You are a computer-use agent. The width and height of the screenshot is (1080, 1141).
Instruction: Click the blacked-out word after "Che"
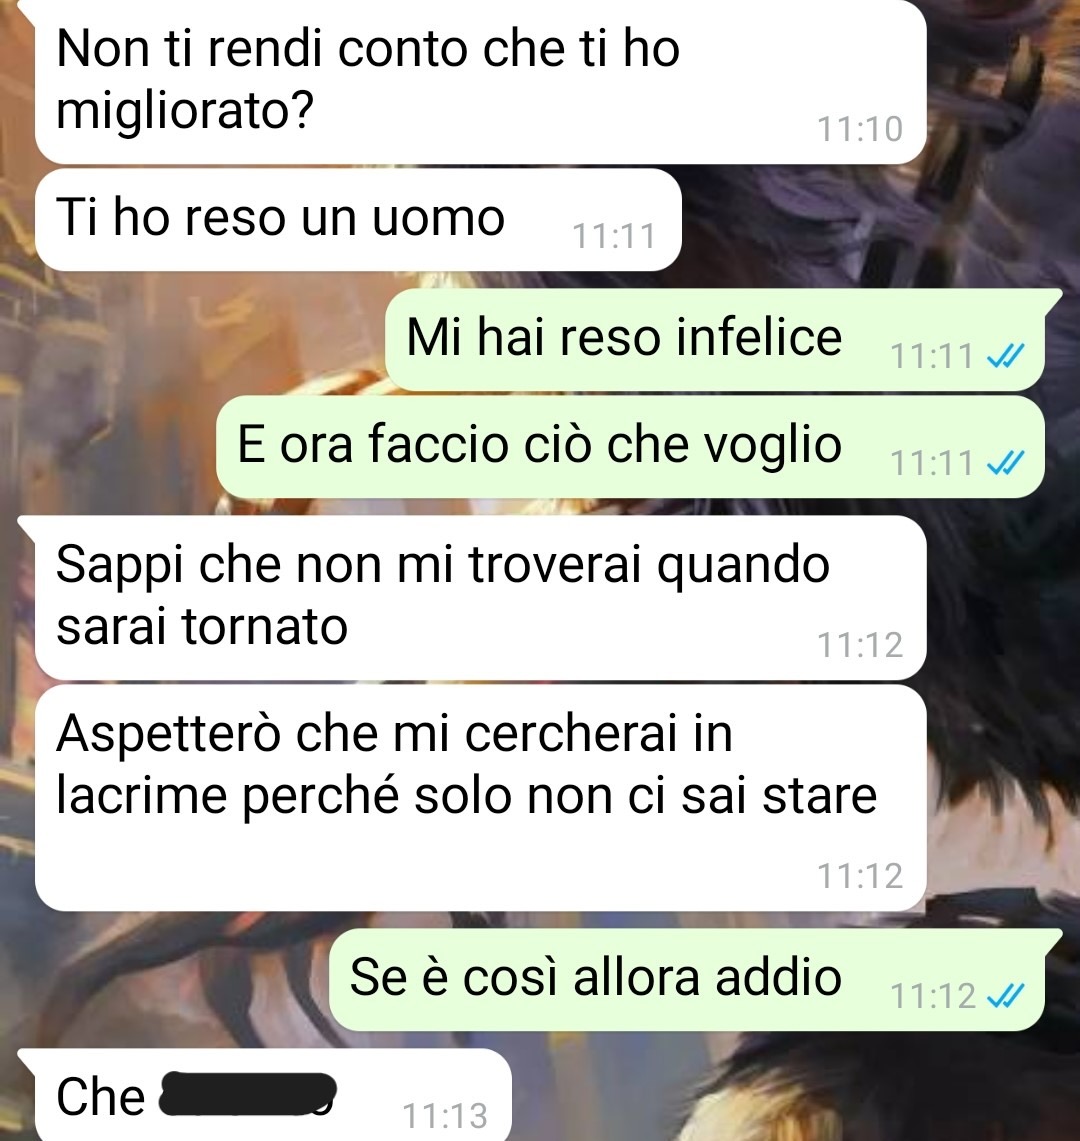pos(247,1094)
